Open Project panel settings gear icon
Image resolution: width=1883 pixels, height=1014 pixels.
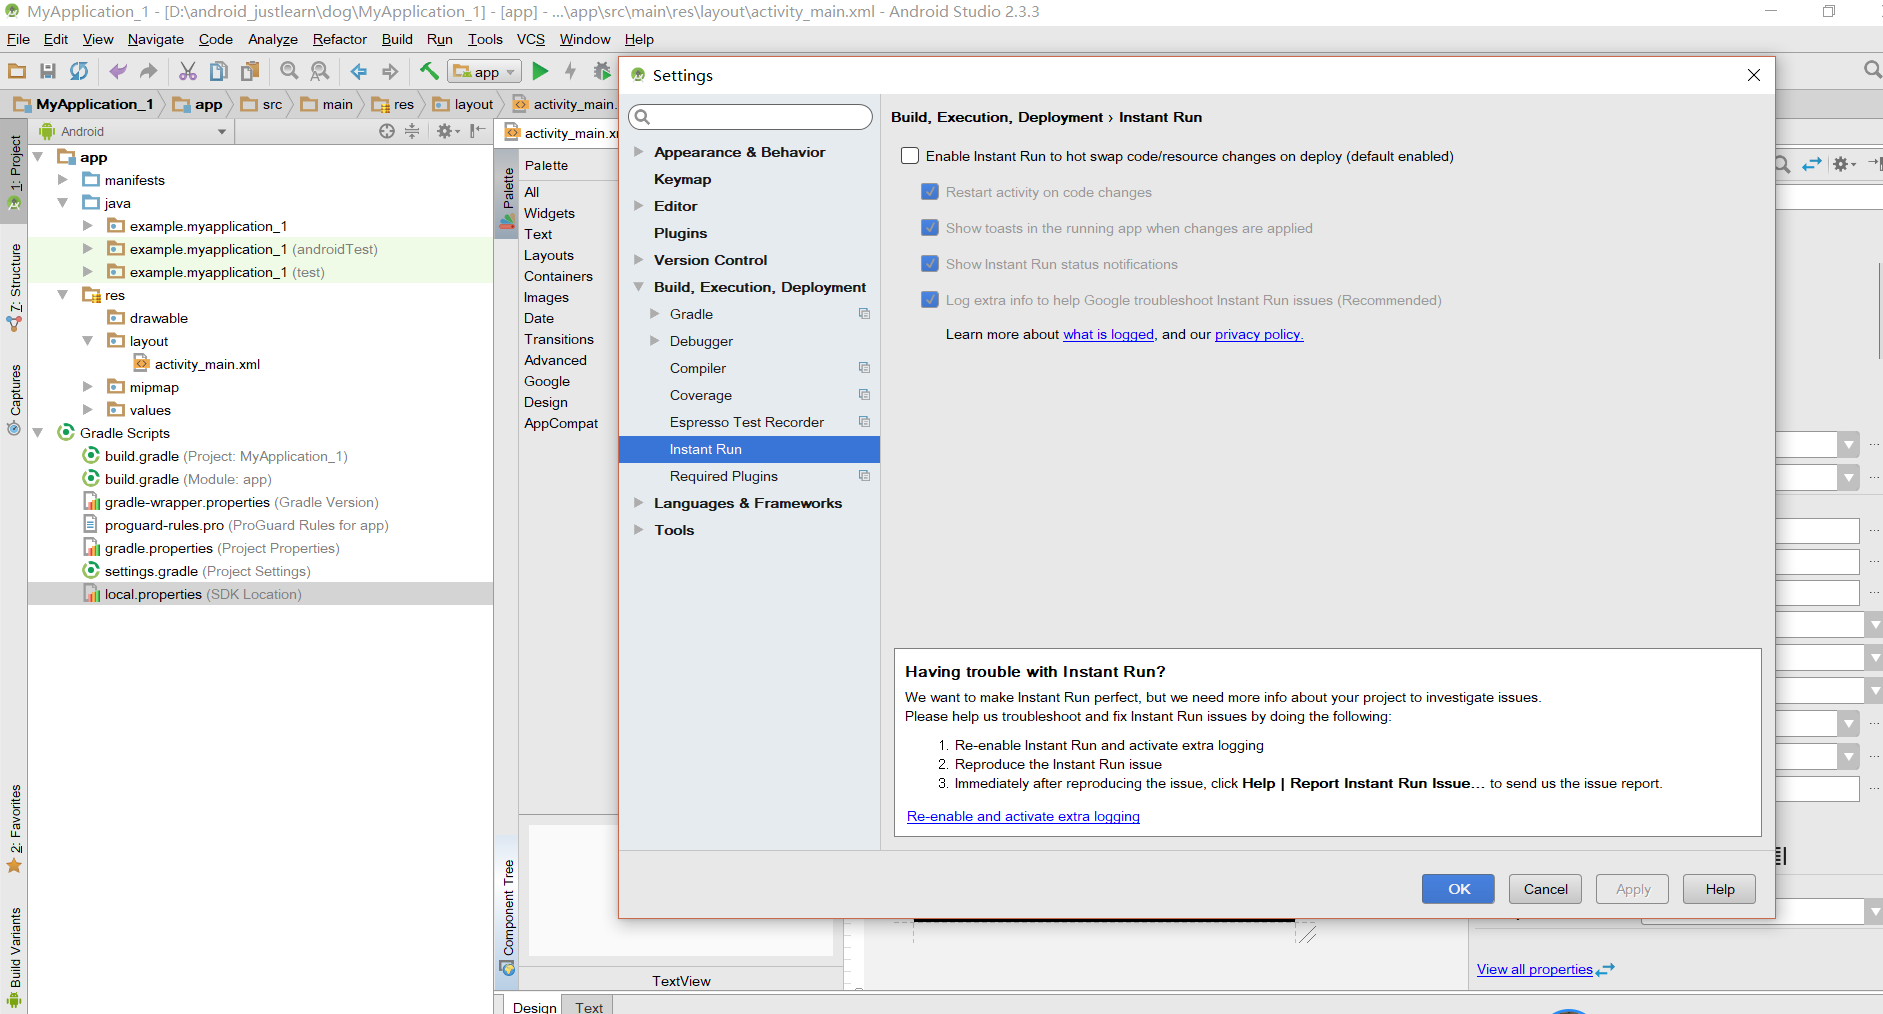[x=446, y=130]
